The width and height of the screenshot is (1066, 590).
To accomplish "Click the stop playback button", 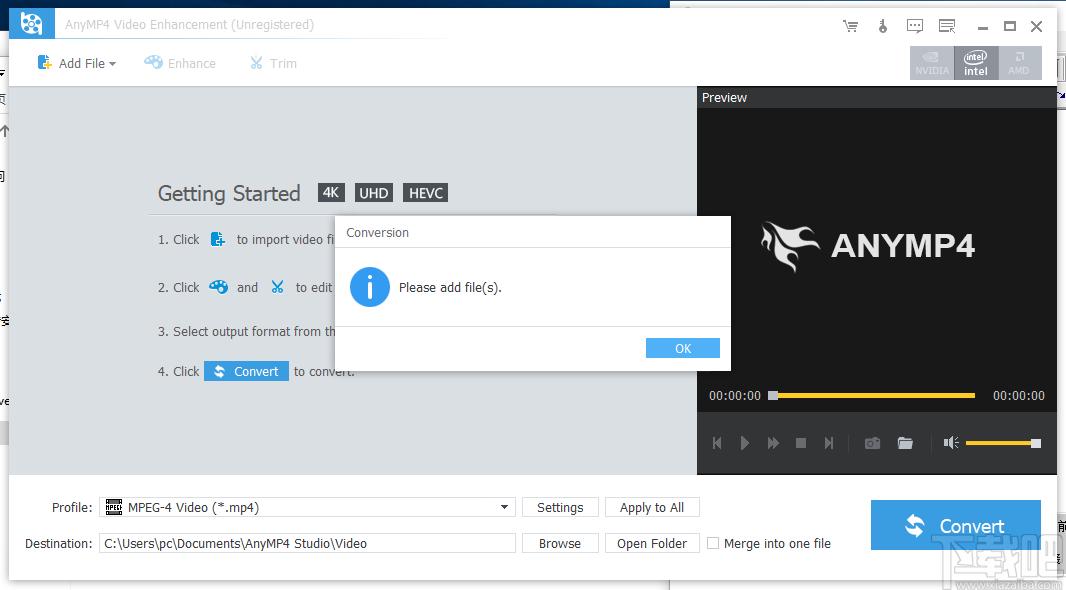I will pos(801,443).
